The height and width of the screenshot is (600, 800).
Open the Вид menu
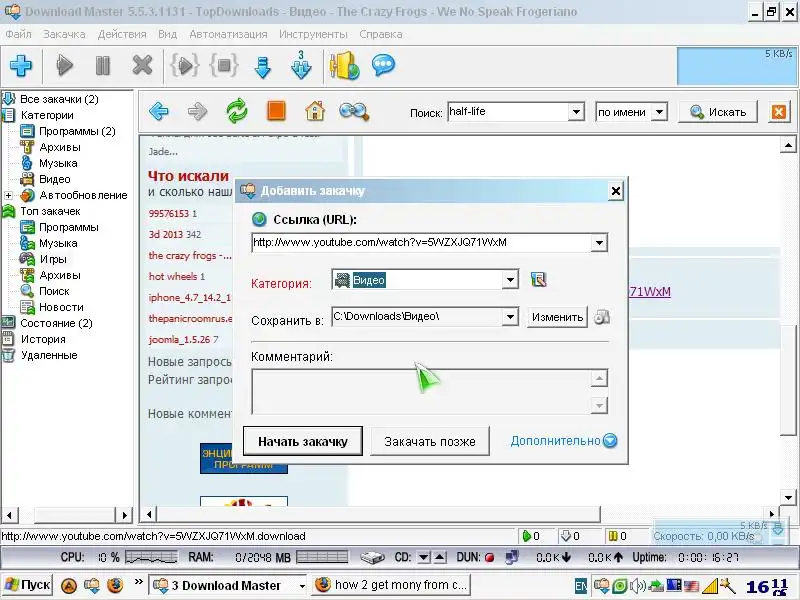click(x=167, y=34)
